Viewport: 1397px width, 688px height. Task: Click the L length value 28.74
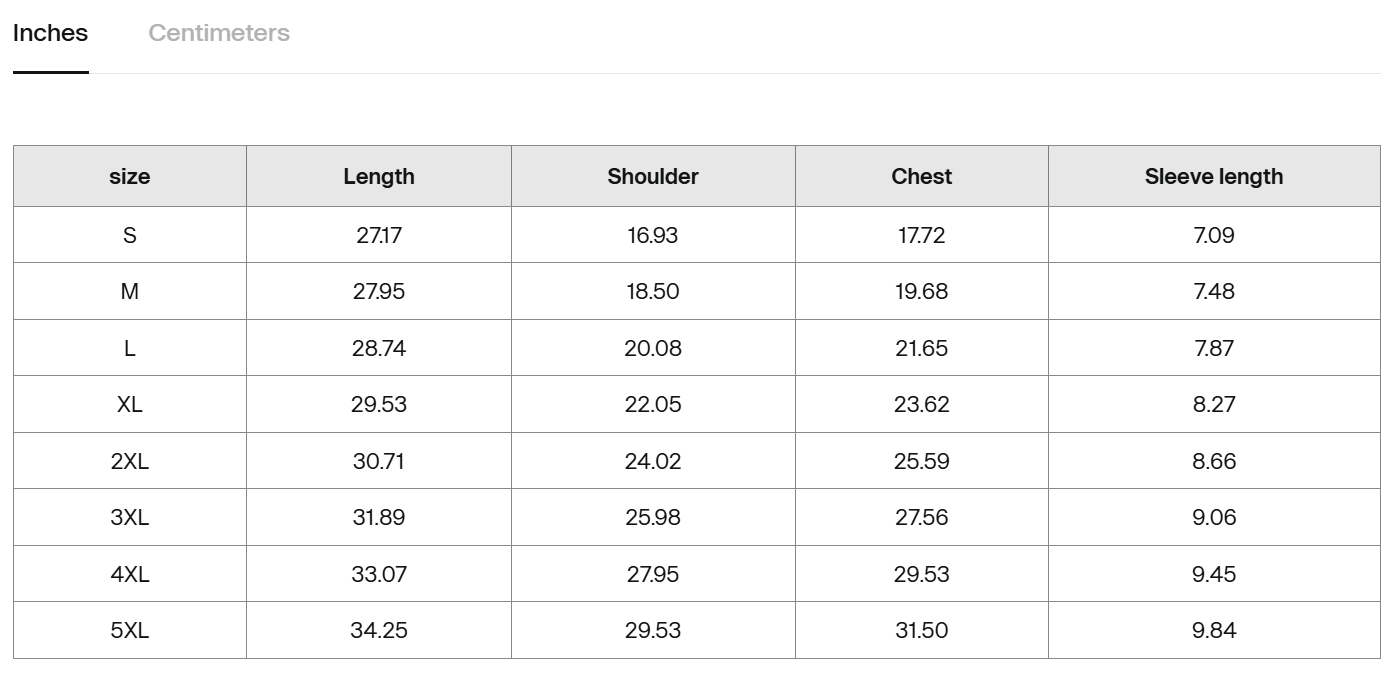point(379,348)
